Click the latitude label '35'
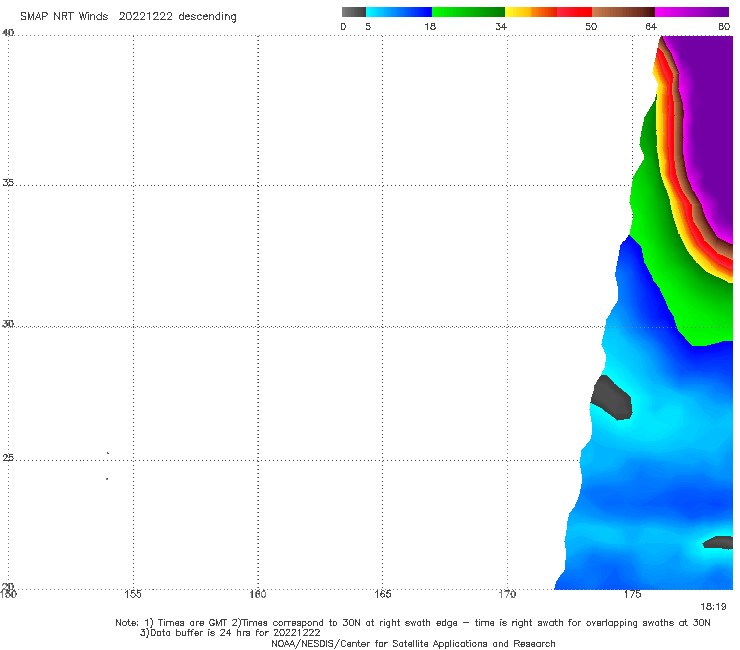The image size is (740, 650). point(8,182)
